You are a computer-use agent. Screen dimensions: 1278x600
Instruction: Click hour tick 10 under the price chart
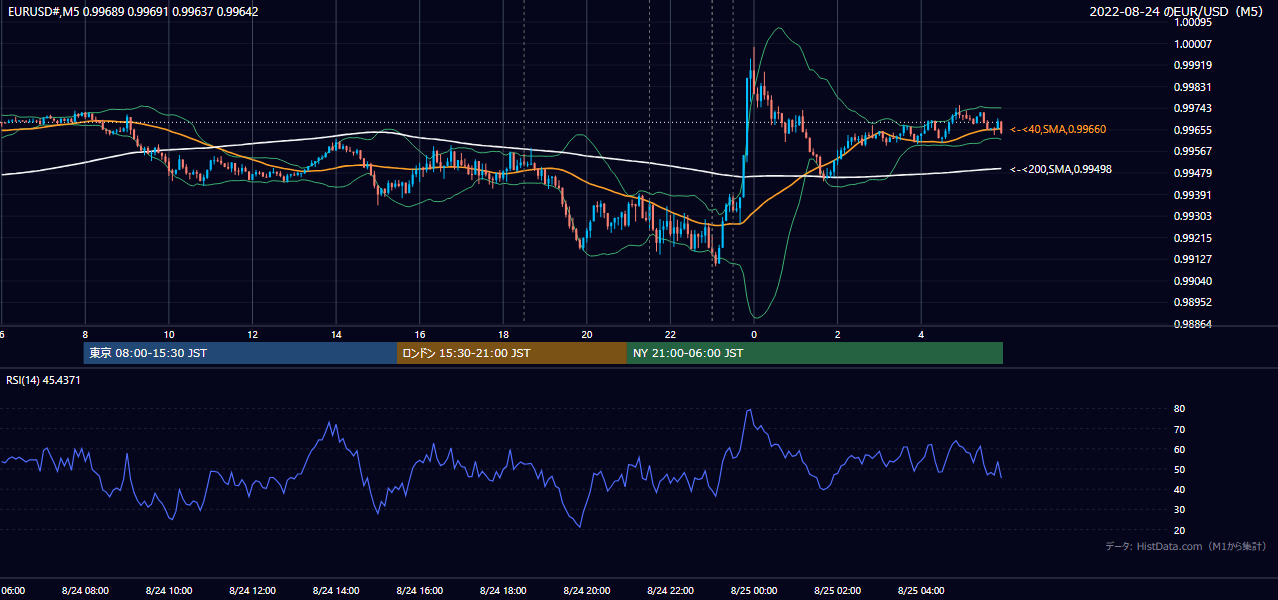(x=169, y=334)
